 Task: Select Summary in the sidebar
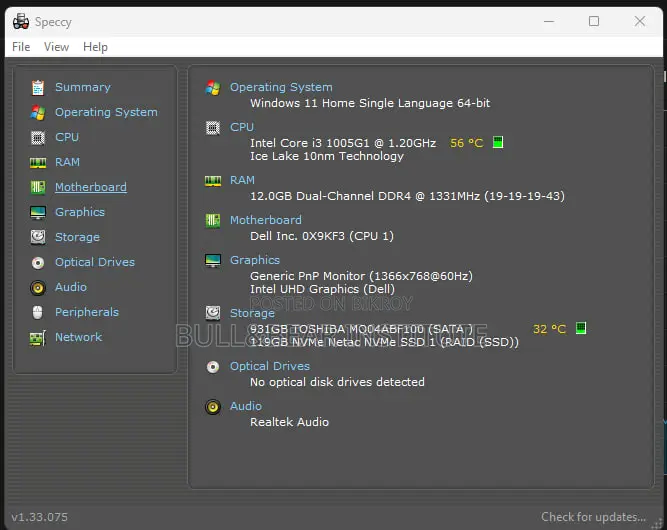click(83, 87)
